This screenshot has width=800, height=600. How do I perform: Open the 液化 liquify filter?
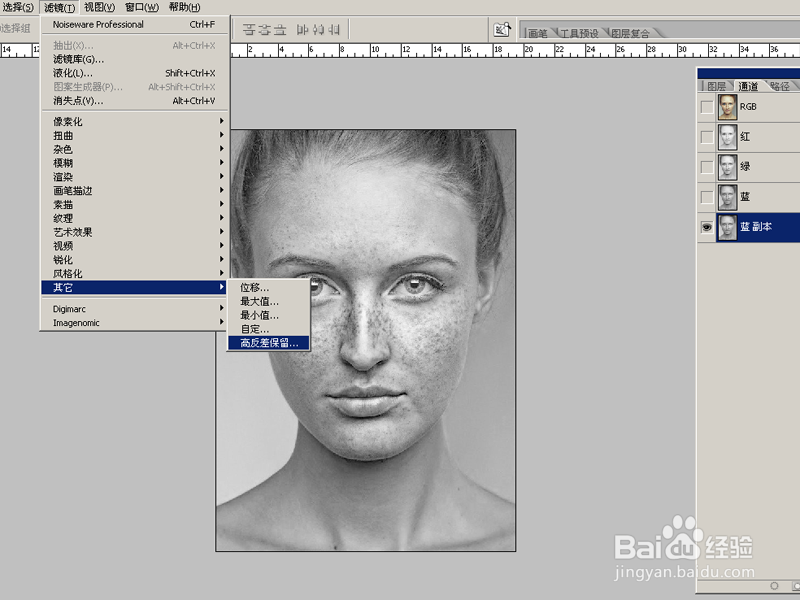point(135,73)
